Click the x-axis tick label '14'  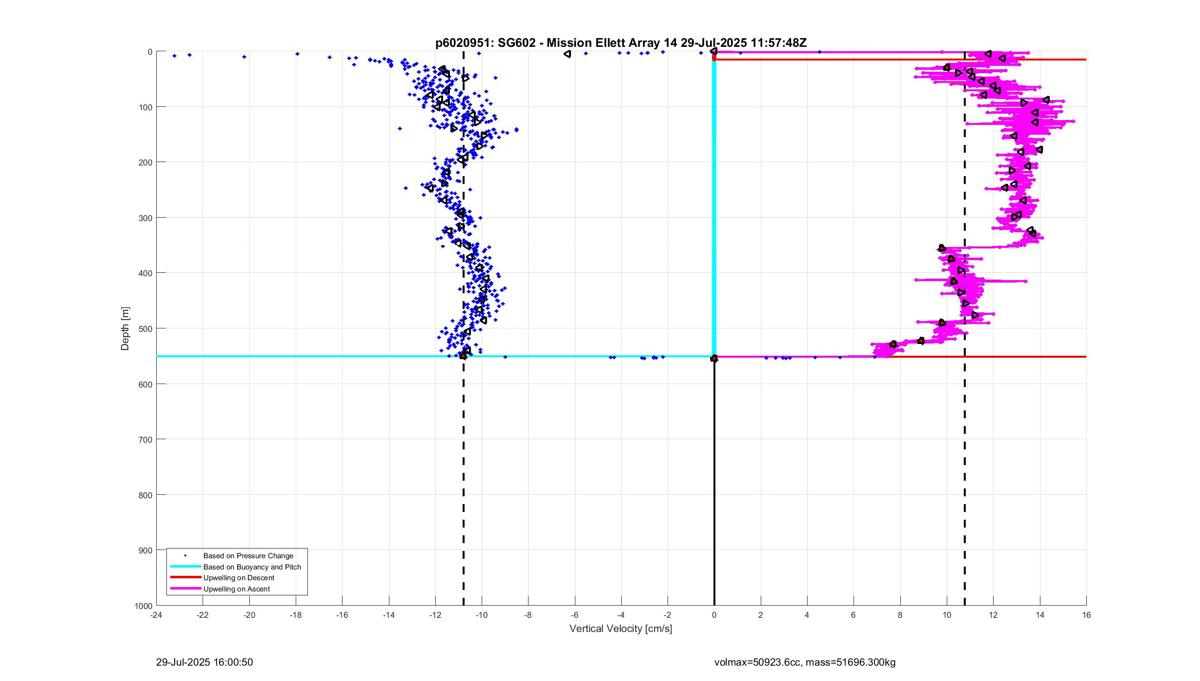pos(1040,616)
